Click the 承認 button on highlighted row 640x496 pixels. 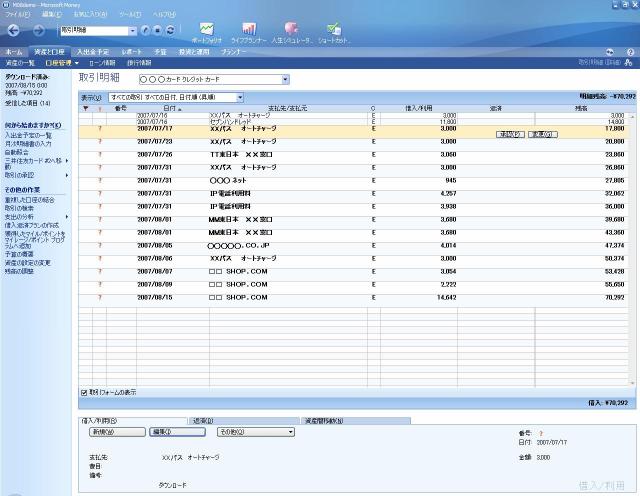tap(510, 134)
